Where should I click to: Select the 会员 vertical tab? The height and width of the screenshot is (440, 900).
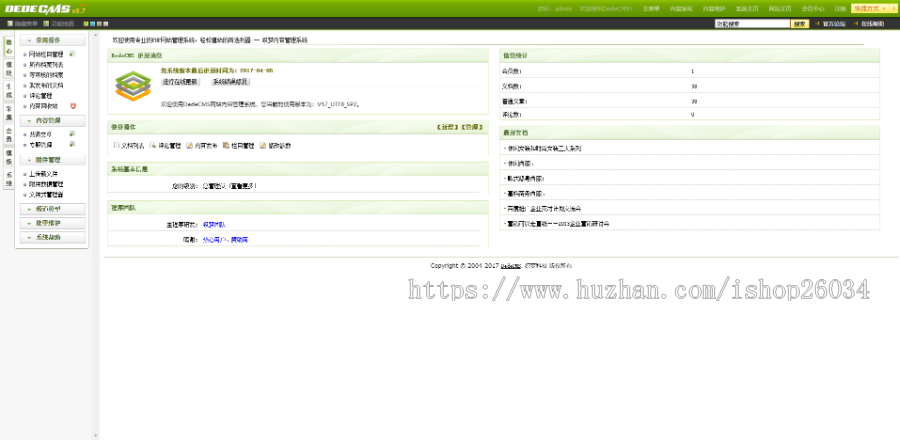(9, 135)
